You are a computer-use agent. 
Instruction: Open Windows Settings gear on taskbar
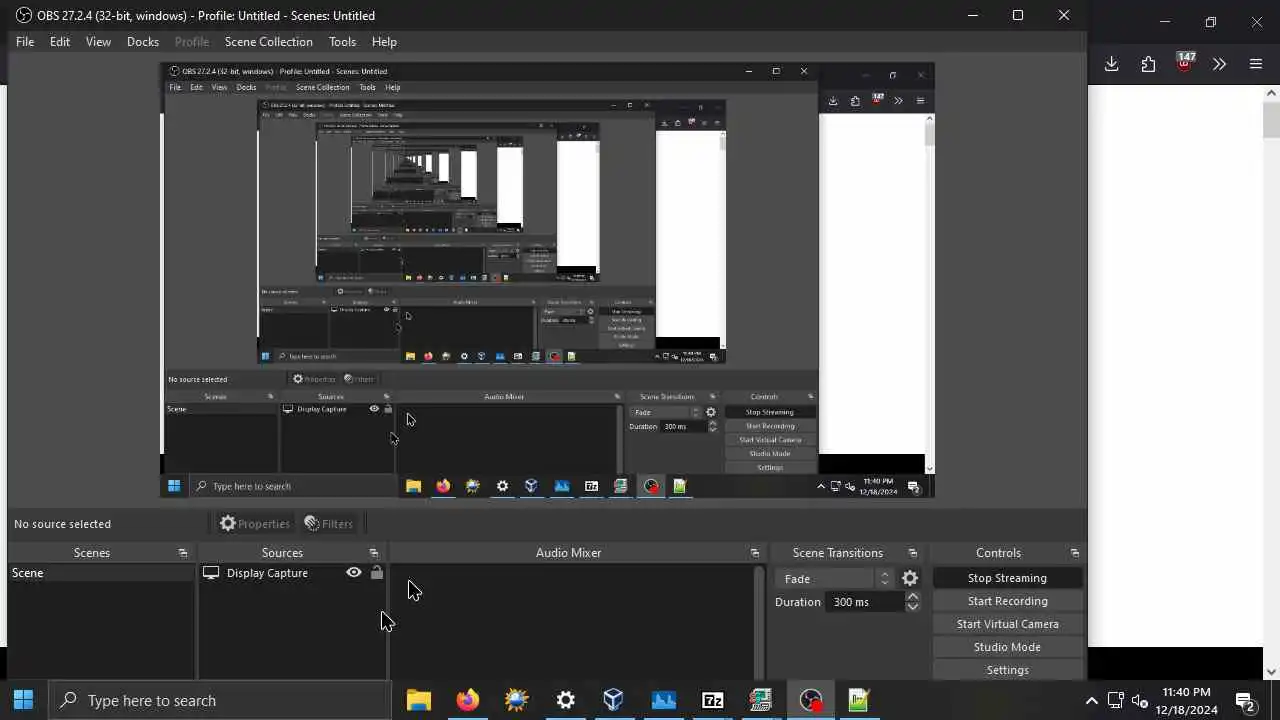click(x=565, y=700)
